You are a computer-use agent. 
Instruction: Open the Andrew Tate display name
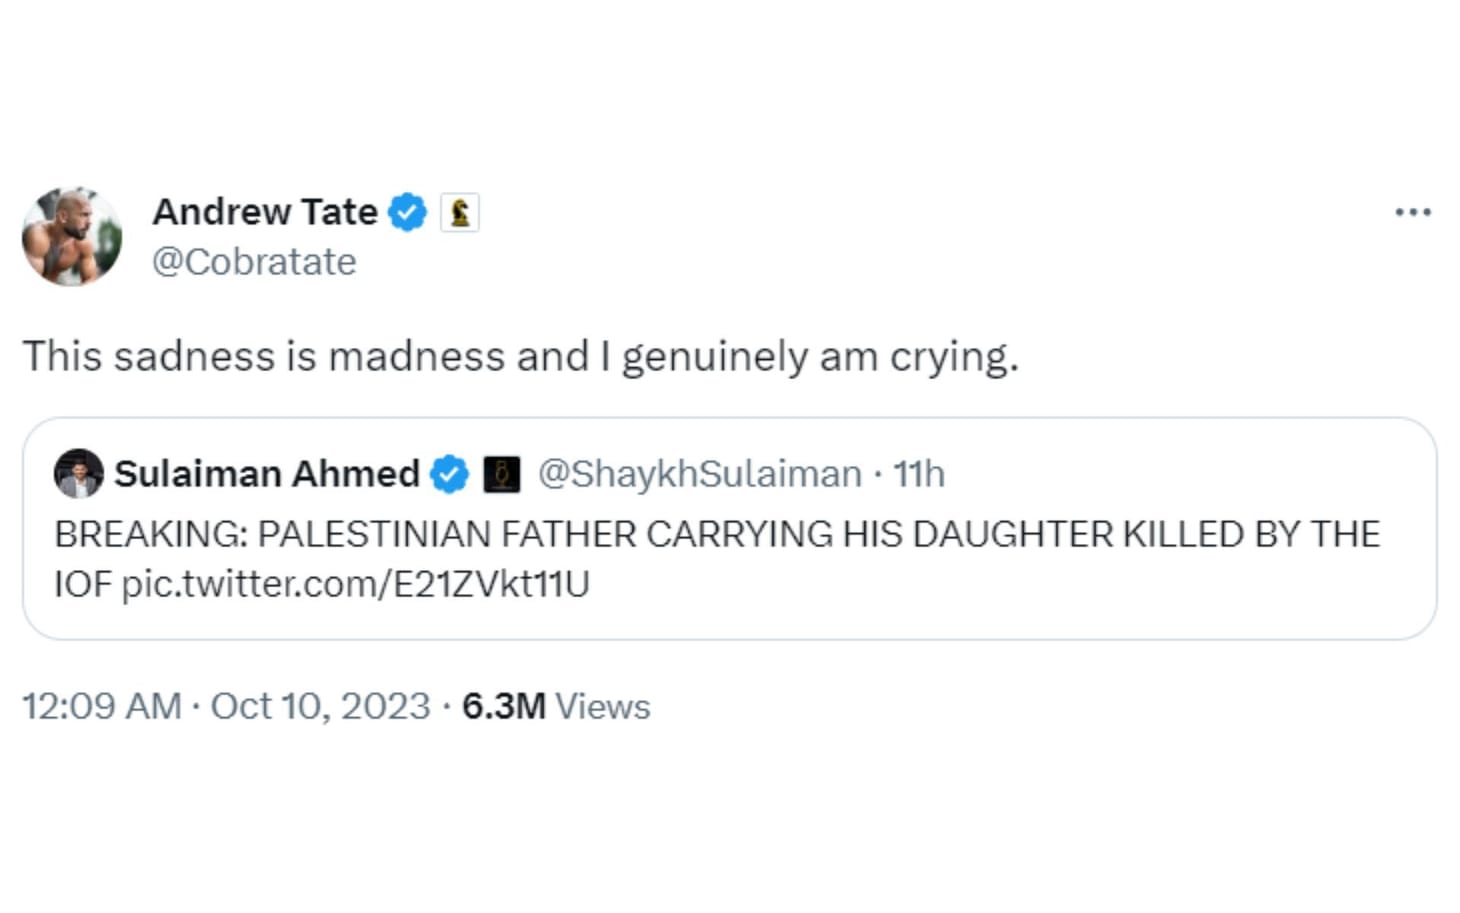tap(265, 212)
